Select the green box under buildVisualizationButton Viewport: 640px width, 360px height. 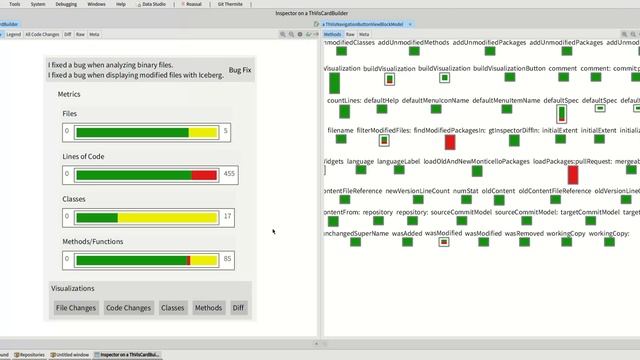click(x=509, y=77)
